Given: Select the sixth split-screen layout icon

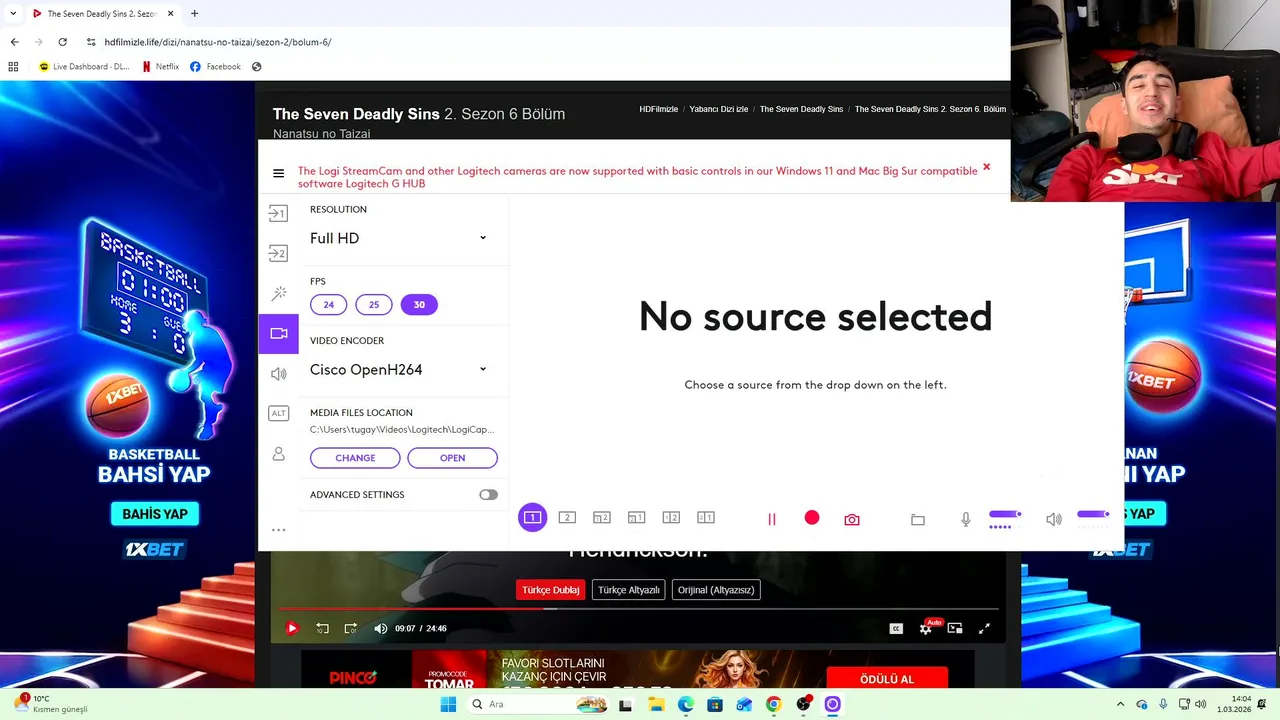Looking at the screenshot, I should [706, 517].
